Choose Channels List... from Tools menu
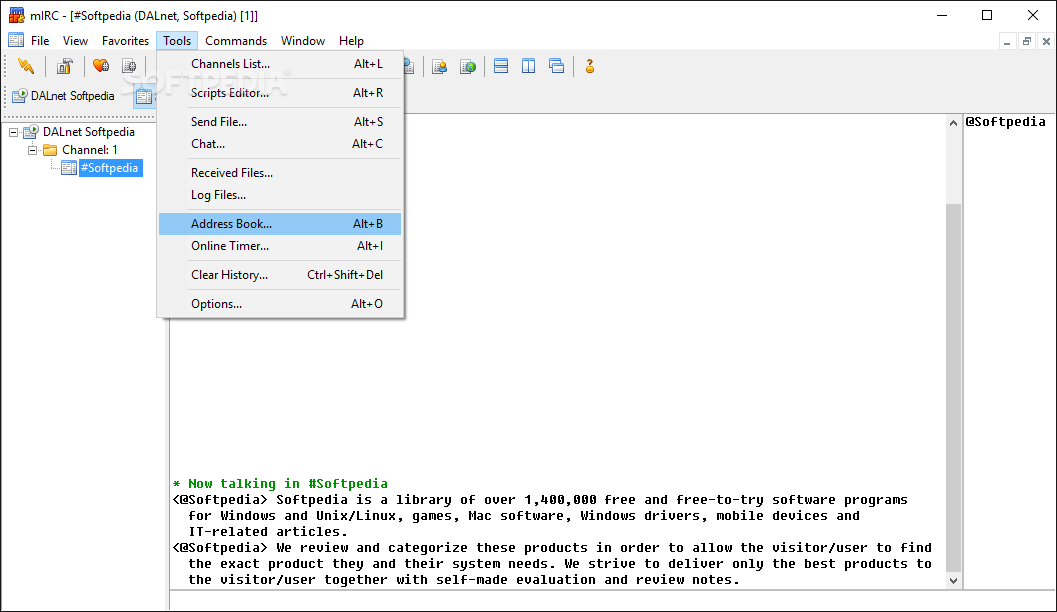Screen dimensions: 1057x612 280,64
